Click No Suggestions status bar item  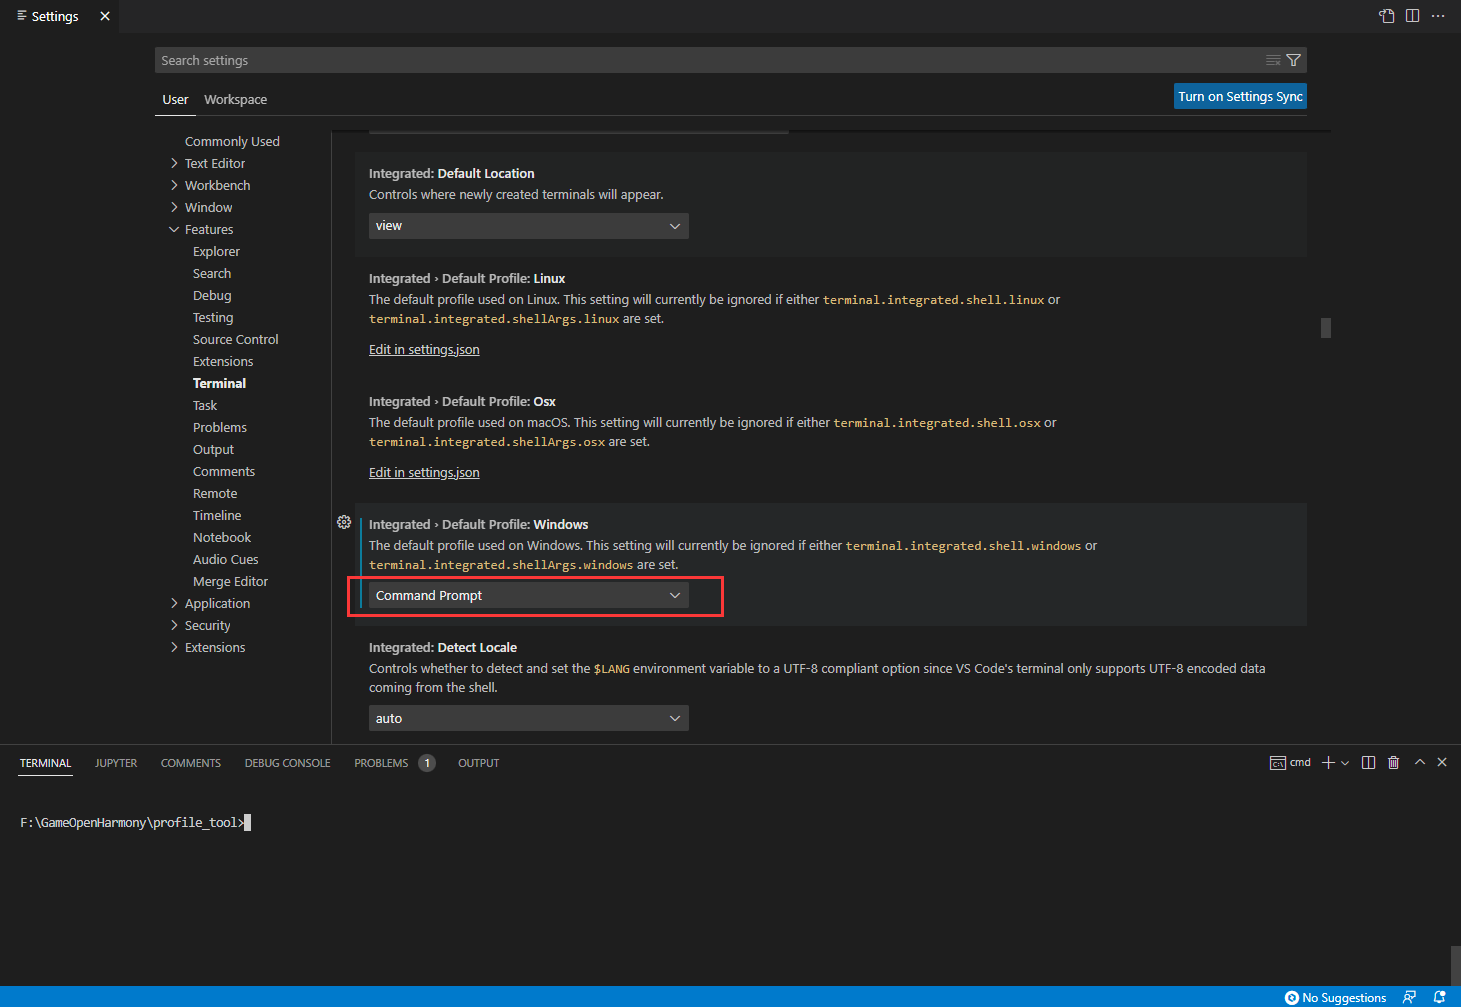pos(1335,997)
